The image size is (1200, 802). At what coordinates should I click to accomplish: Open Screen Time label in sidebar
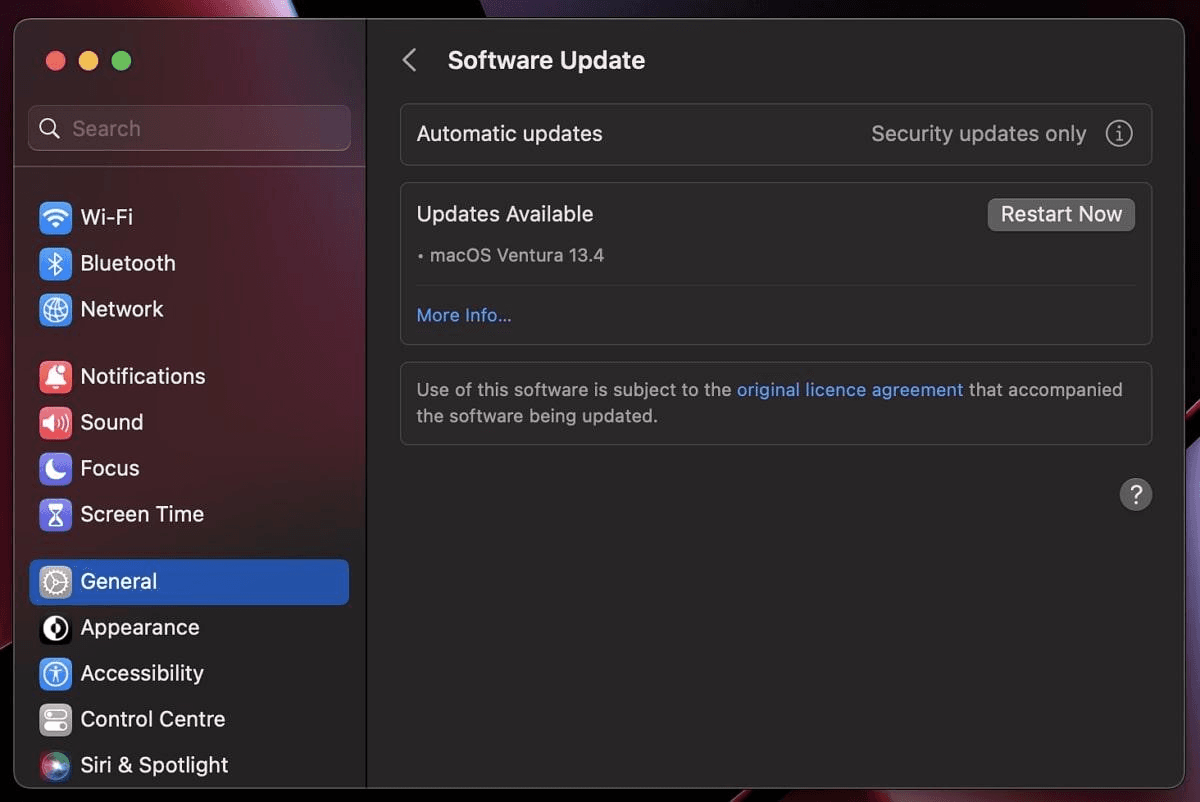pos(142,514)
